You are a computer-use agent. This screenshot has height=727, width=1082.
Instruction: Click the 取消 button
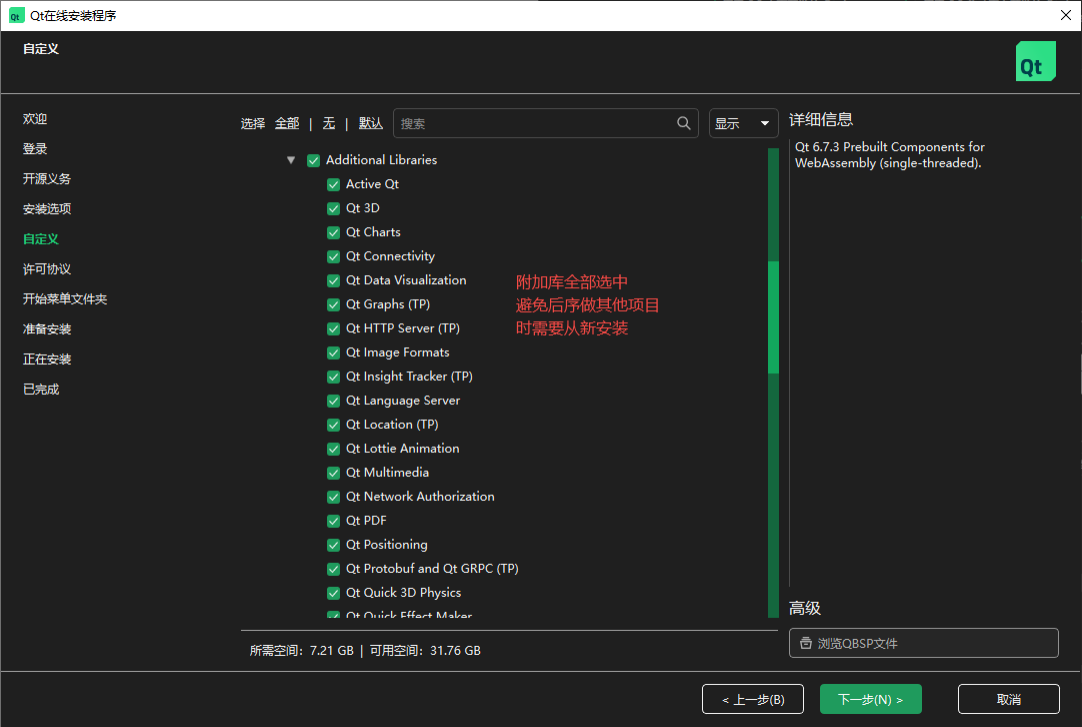point(1008,699)
